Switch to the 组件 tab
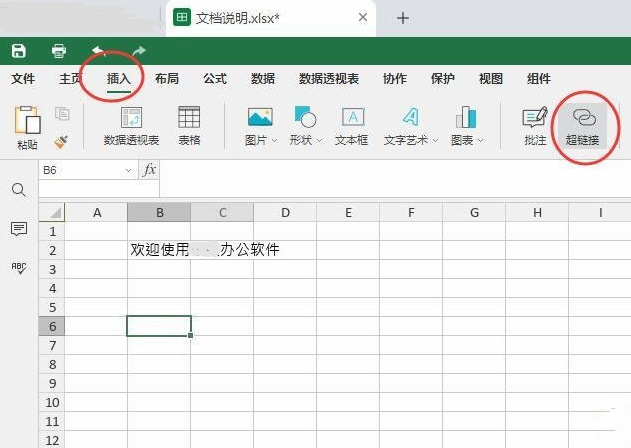Screen dimensions: 631x448 539,79
